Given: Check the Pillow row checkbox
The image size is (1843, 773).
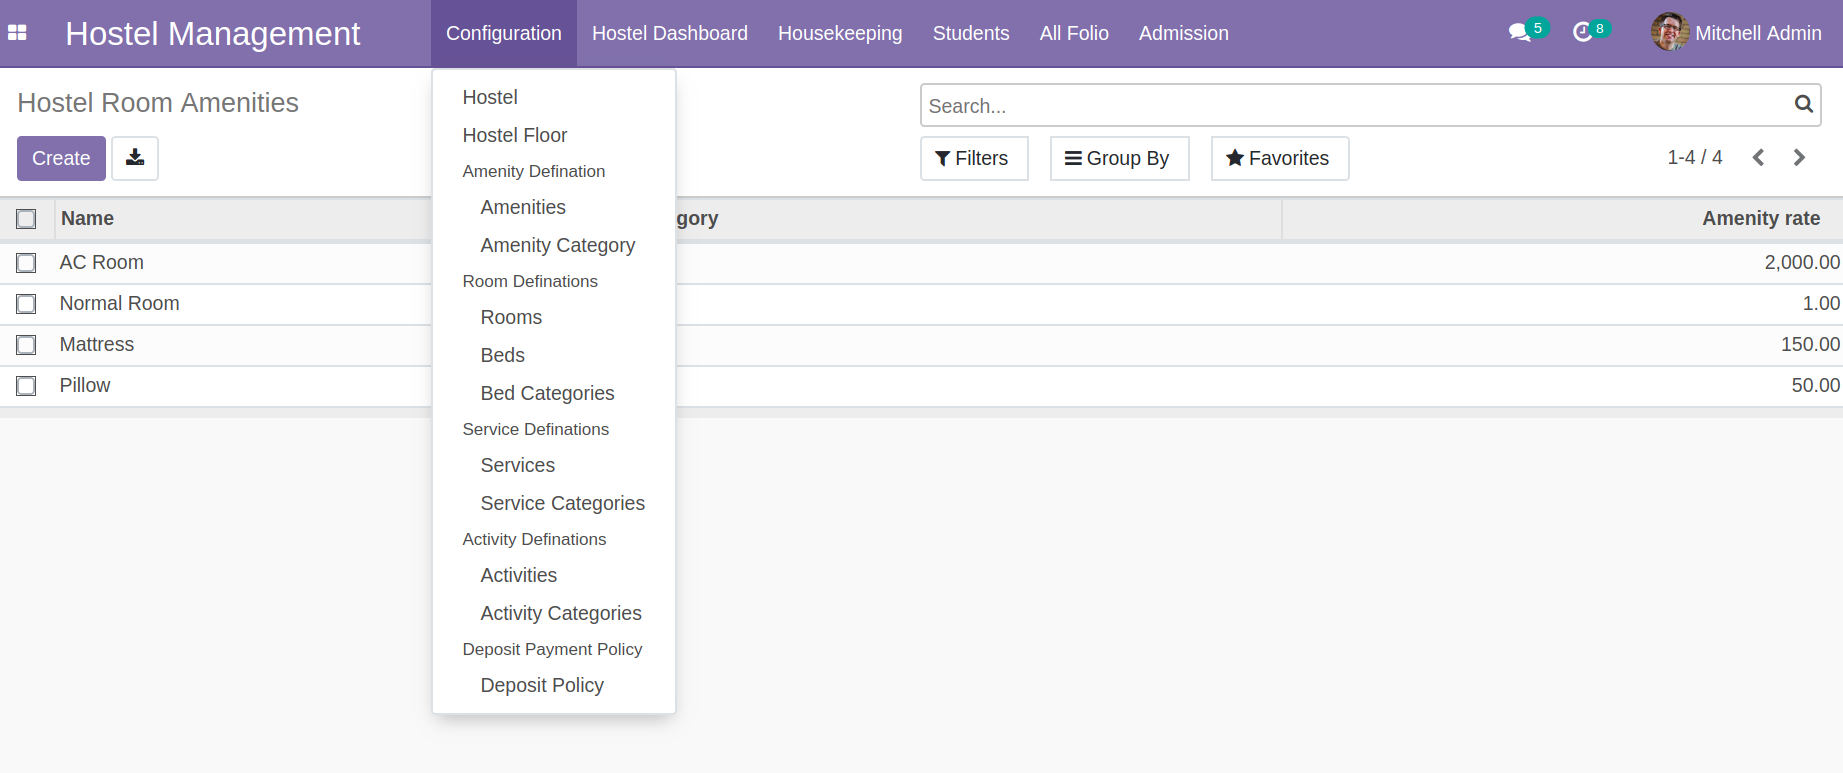Looking at the screenshot, I should point(26,386).
